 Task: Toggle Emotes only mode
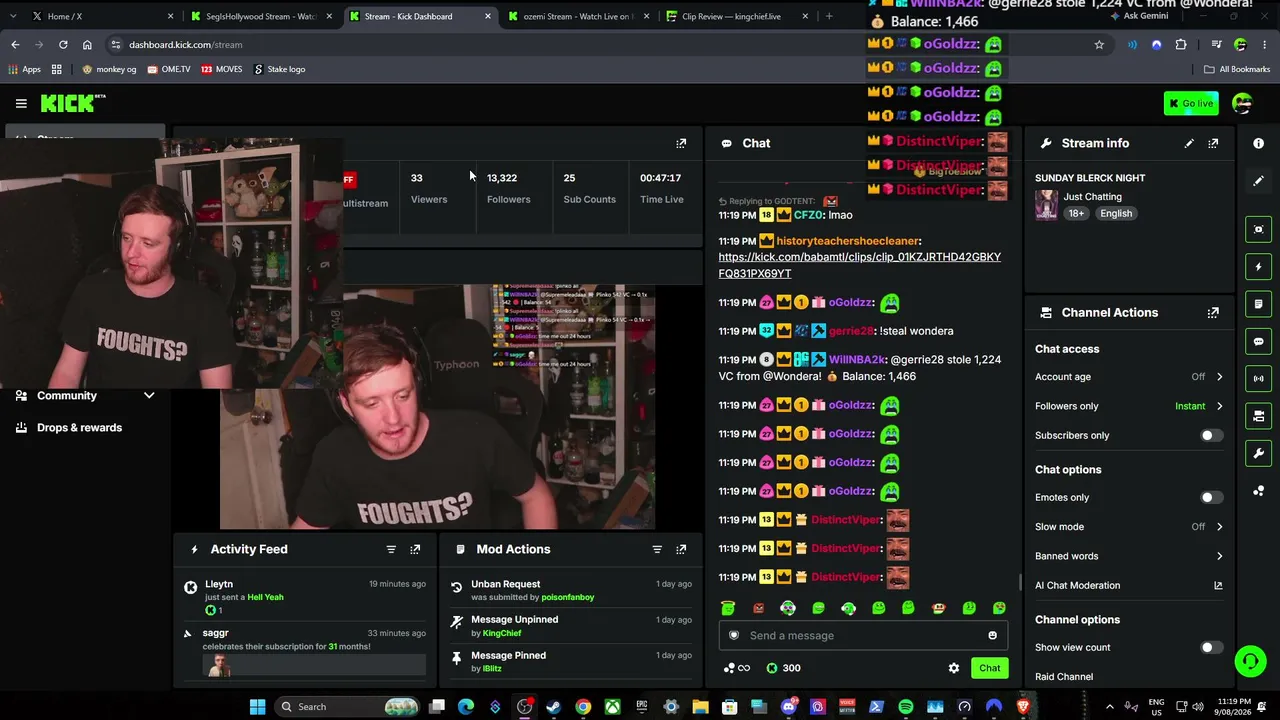tap(1211, 497)
